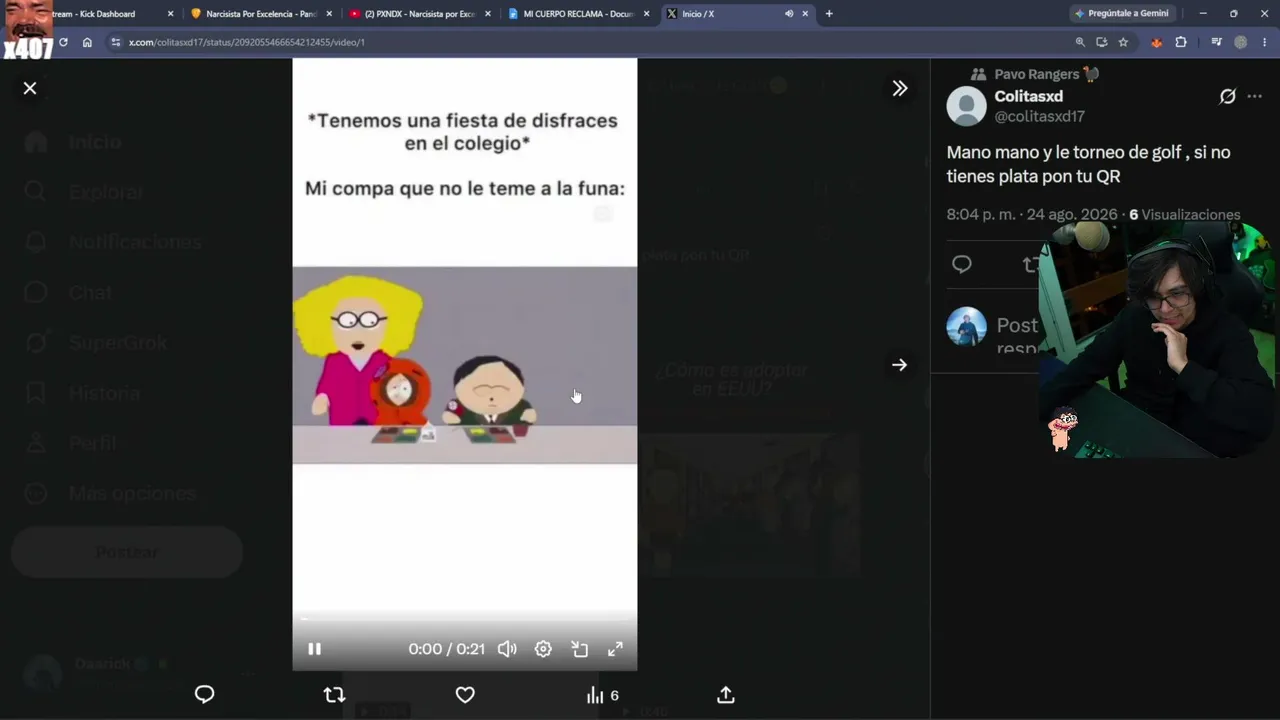View site information icon in address bar

(x=116, y=42)
